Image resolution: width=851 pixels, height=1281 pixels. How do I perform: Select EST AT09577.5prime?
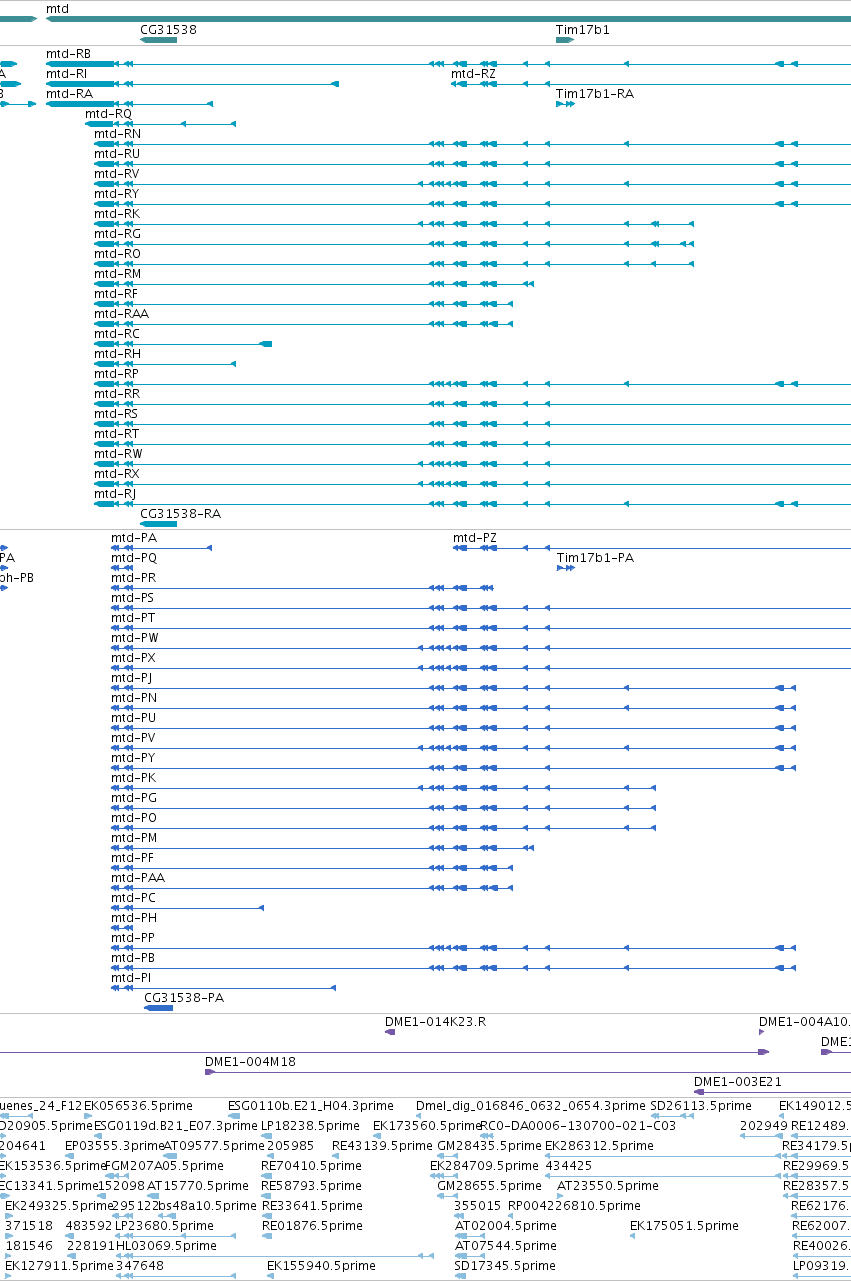tap(214, 1145)
